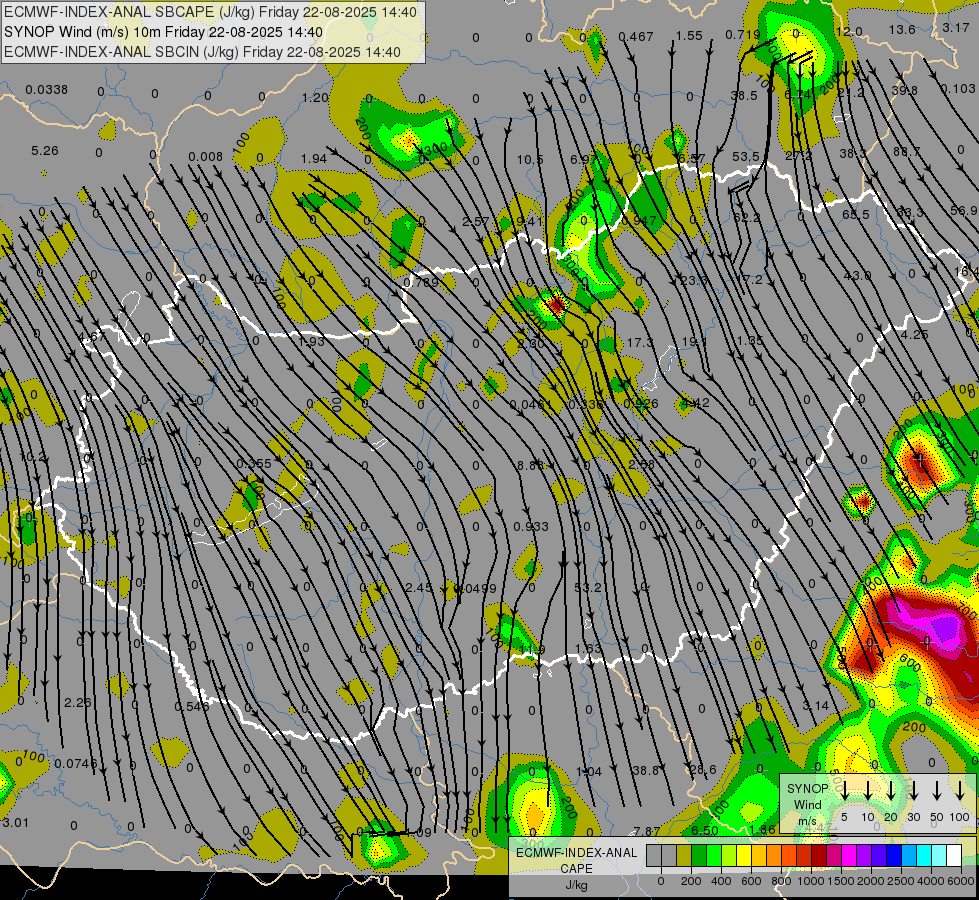
Task: Click the 50 m/s wind arrow in legend
Action: [937, 790]
